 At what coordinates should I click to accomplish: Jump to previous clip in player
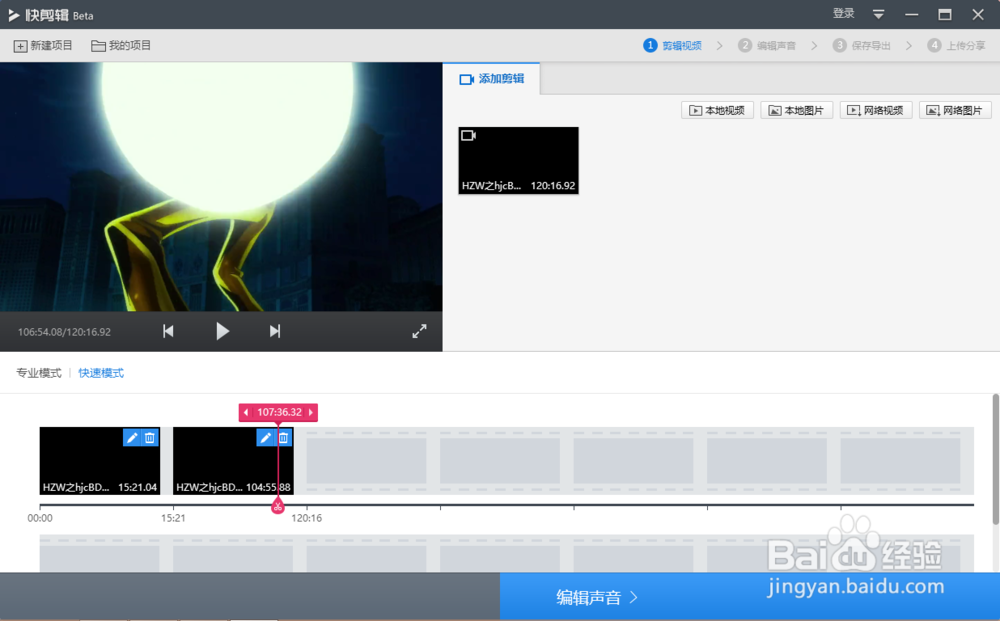tap(168, 332)
